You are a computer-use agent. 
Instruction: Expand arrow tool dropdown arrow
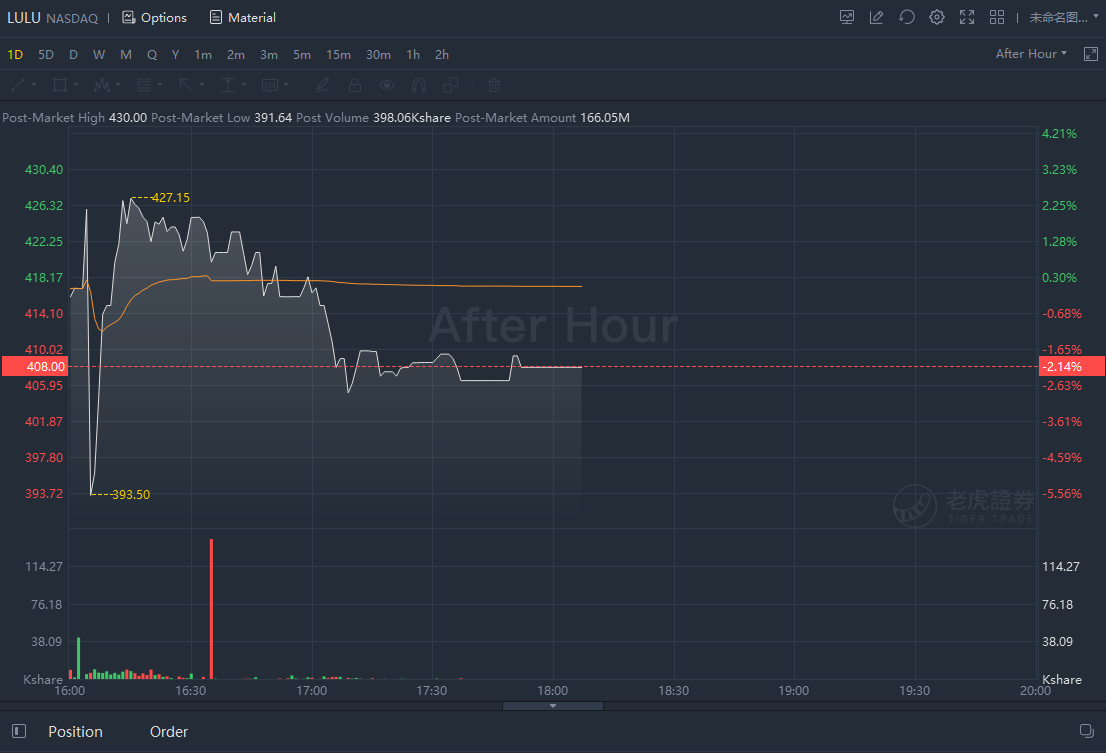pyautogui.click(x=202, y=85)
